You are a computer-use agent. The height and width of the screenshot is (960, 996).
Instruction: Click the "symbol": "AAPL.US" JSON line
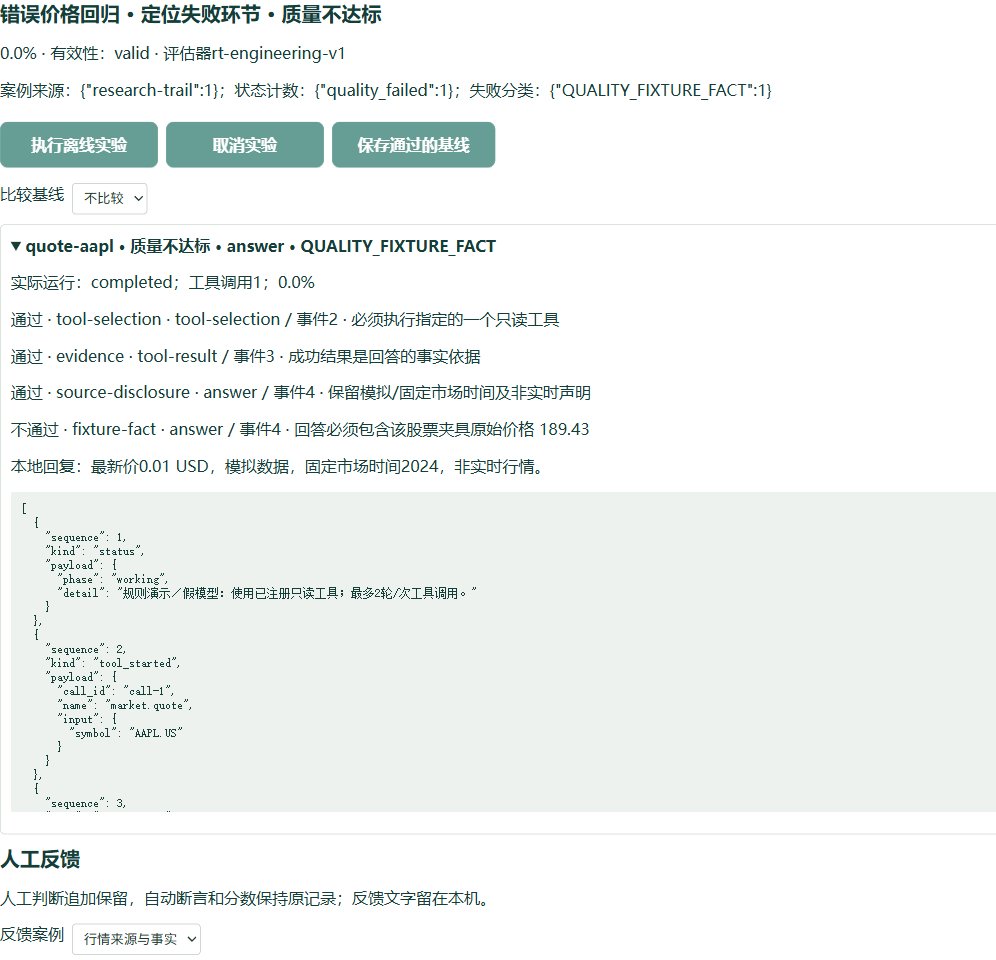point(126,733)
